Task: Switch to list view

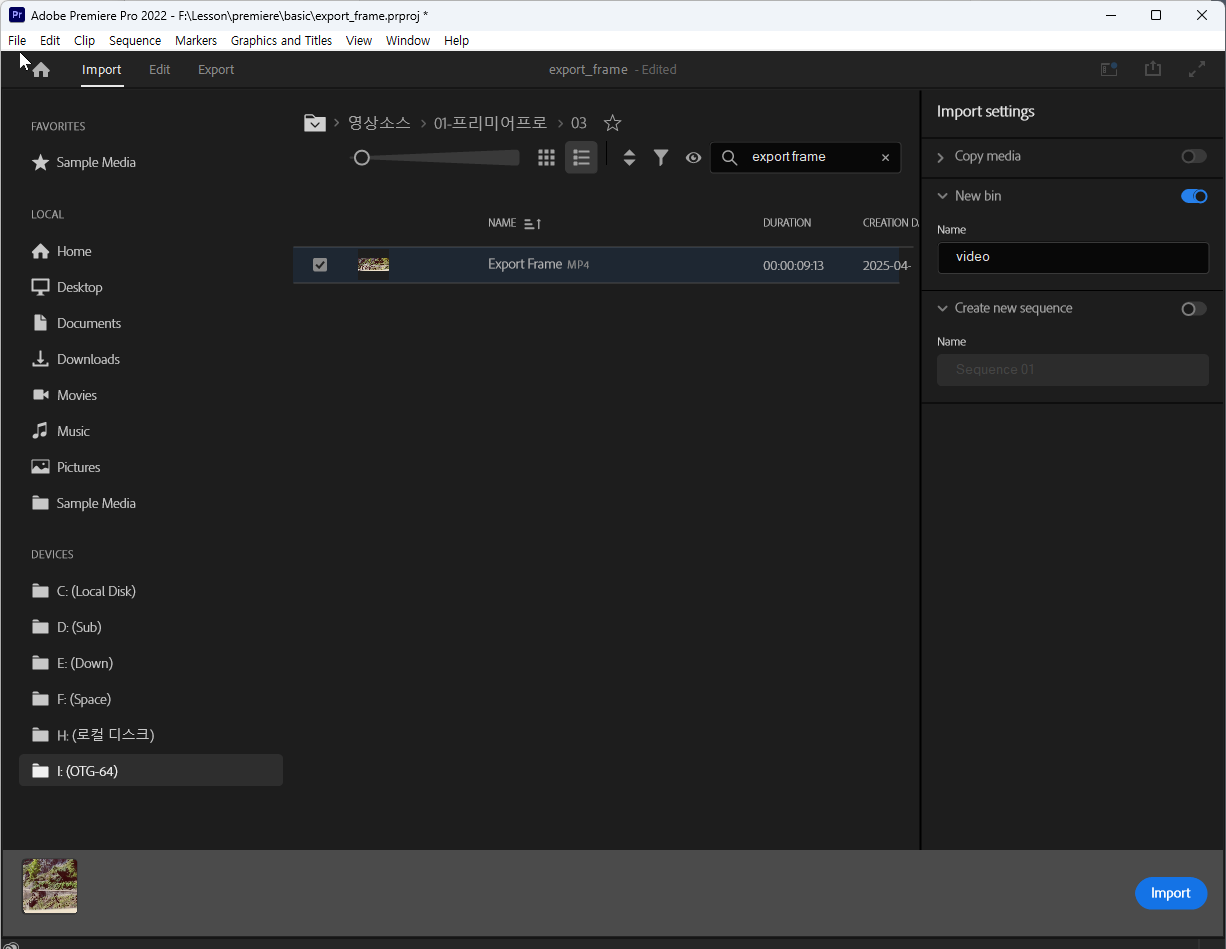Action: (x=581, y=158)
